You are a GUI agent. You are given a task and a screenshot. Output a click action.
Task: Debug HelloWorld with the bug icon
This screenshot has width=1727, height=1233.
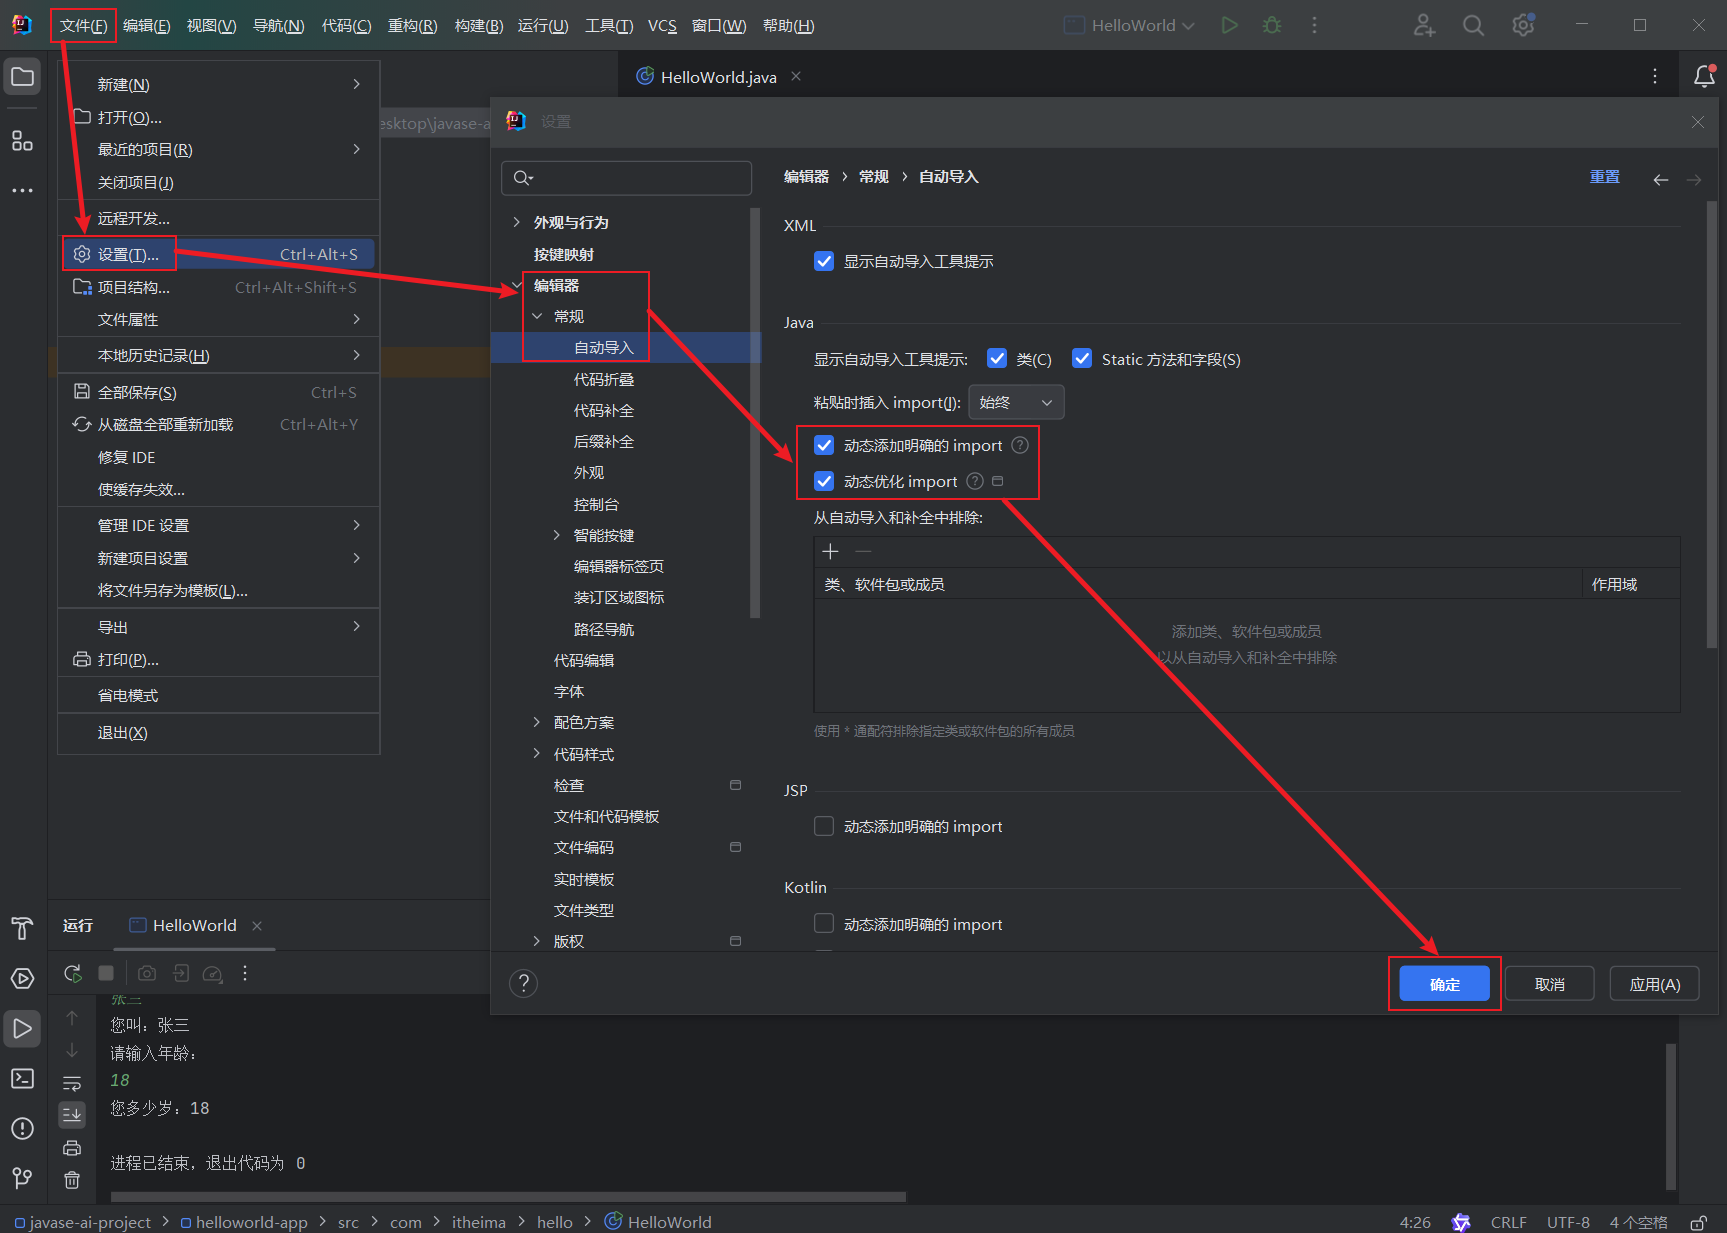pos(1272,25)
